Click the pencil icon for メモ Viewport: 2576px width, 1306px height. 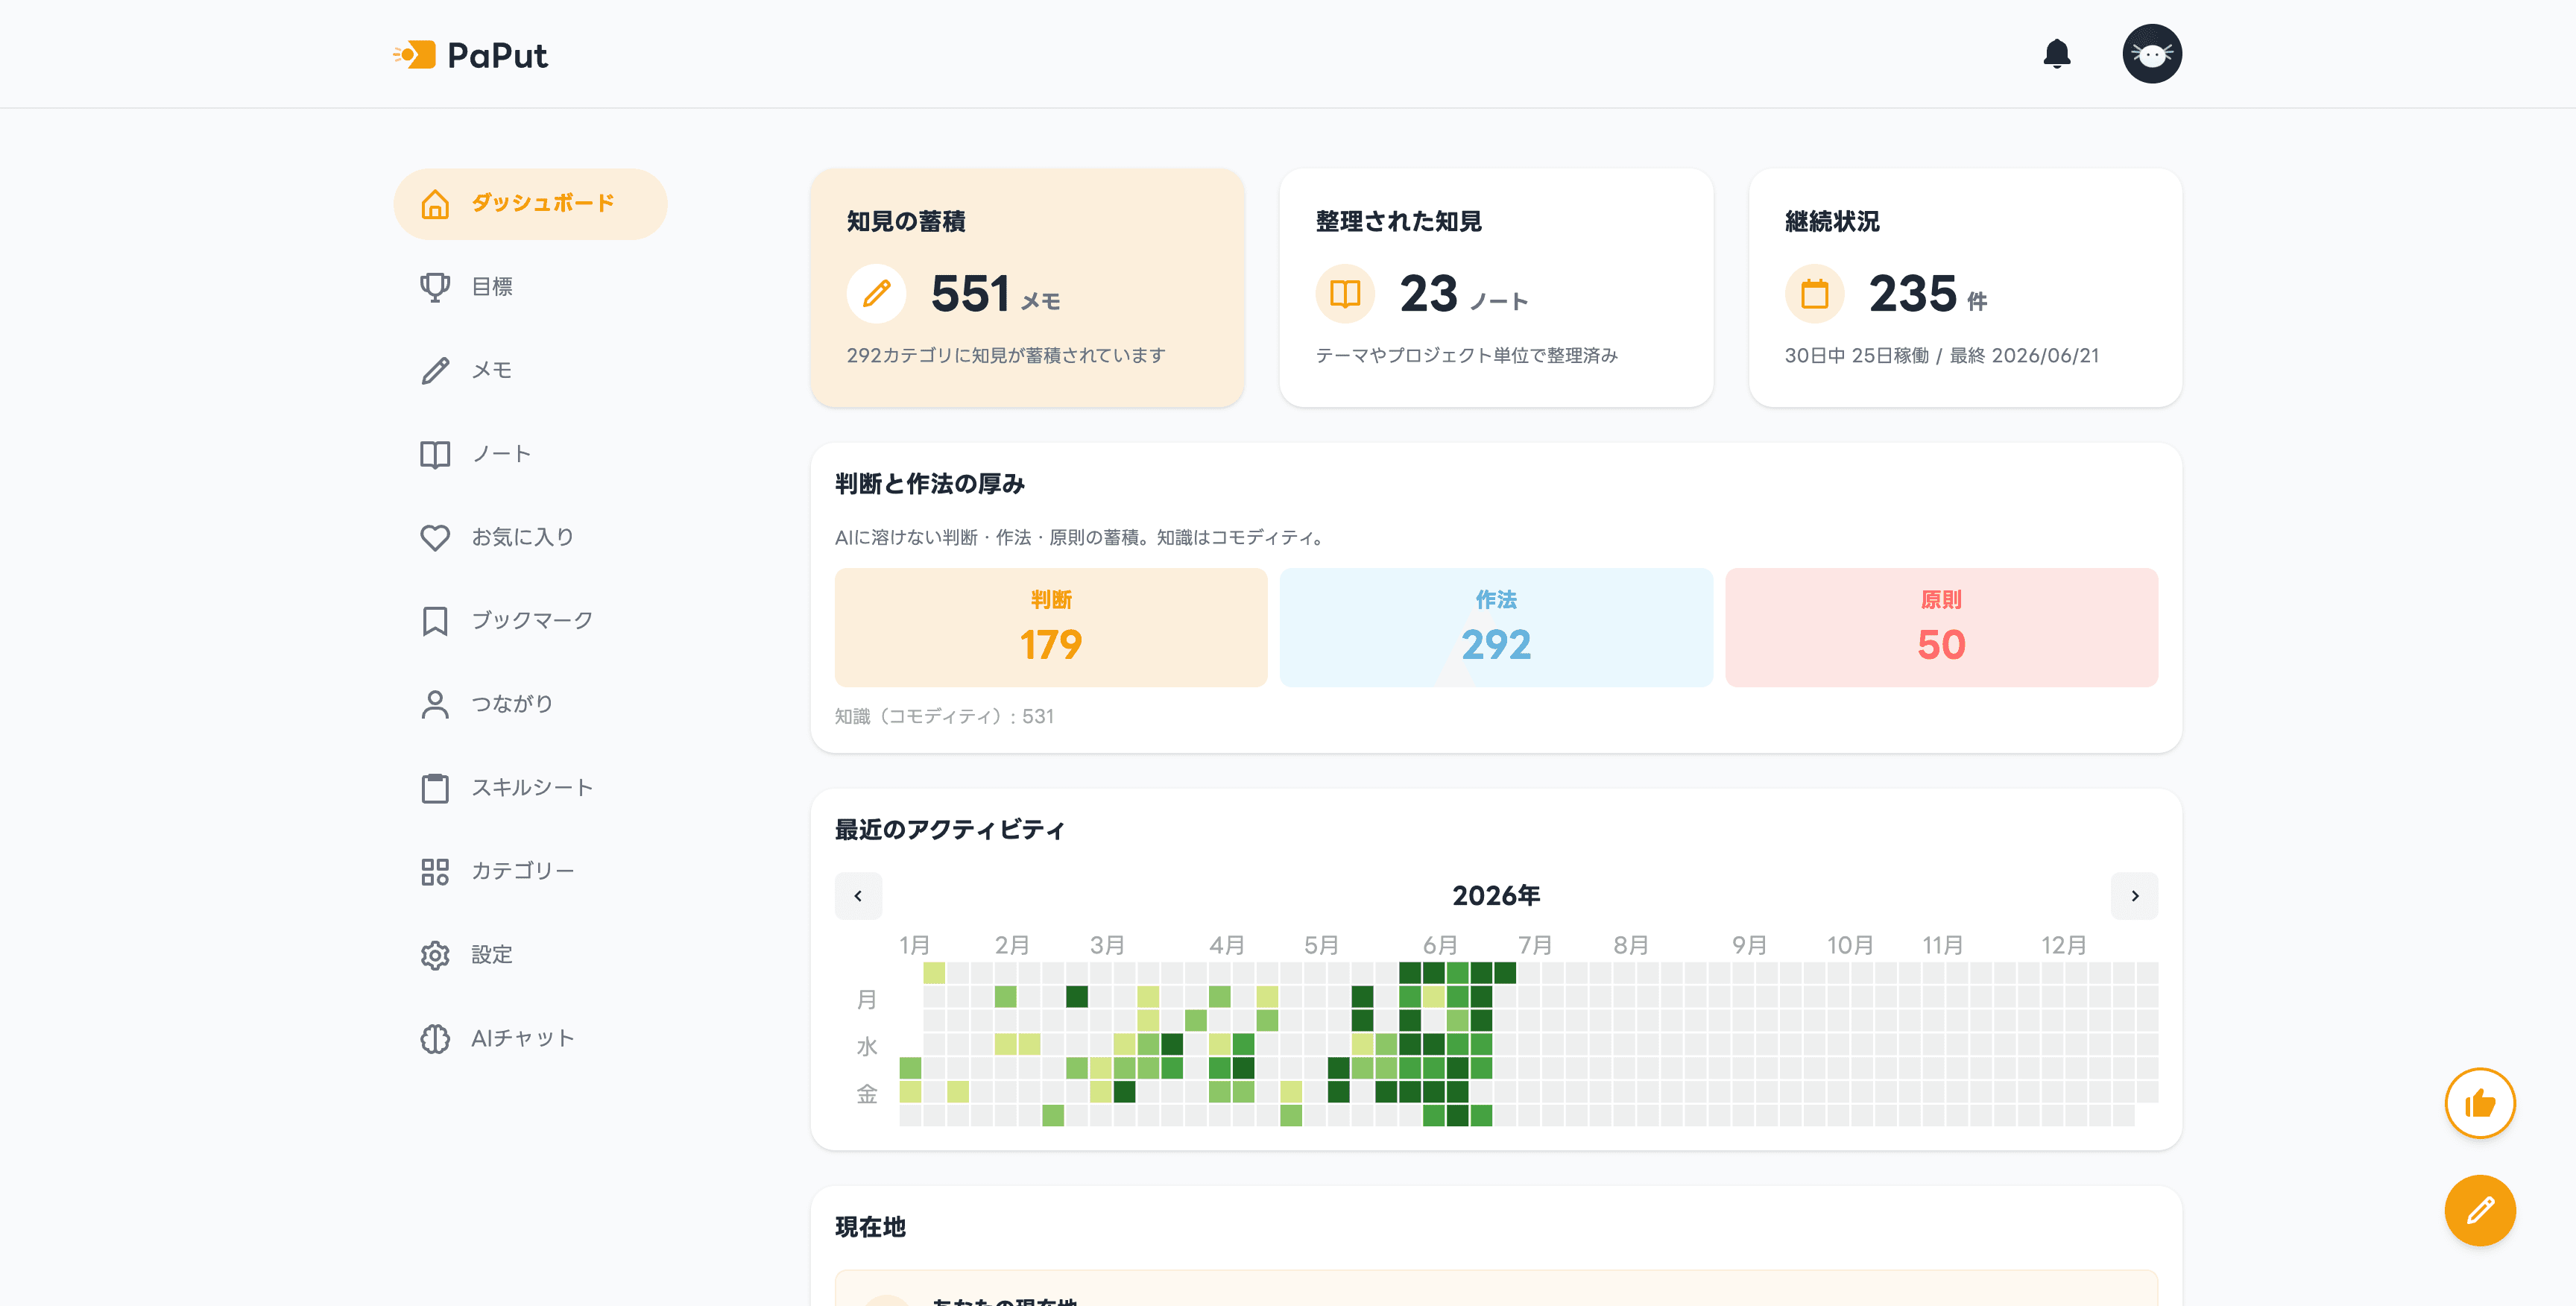[x=435, y=370]
